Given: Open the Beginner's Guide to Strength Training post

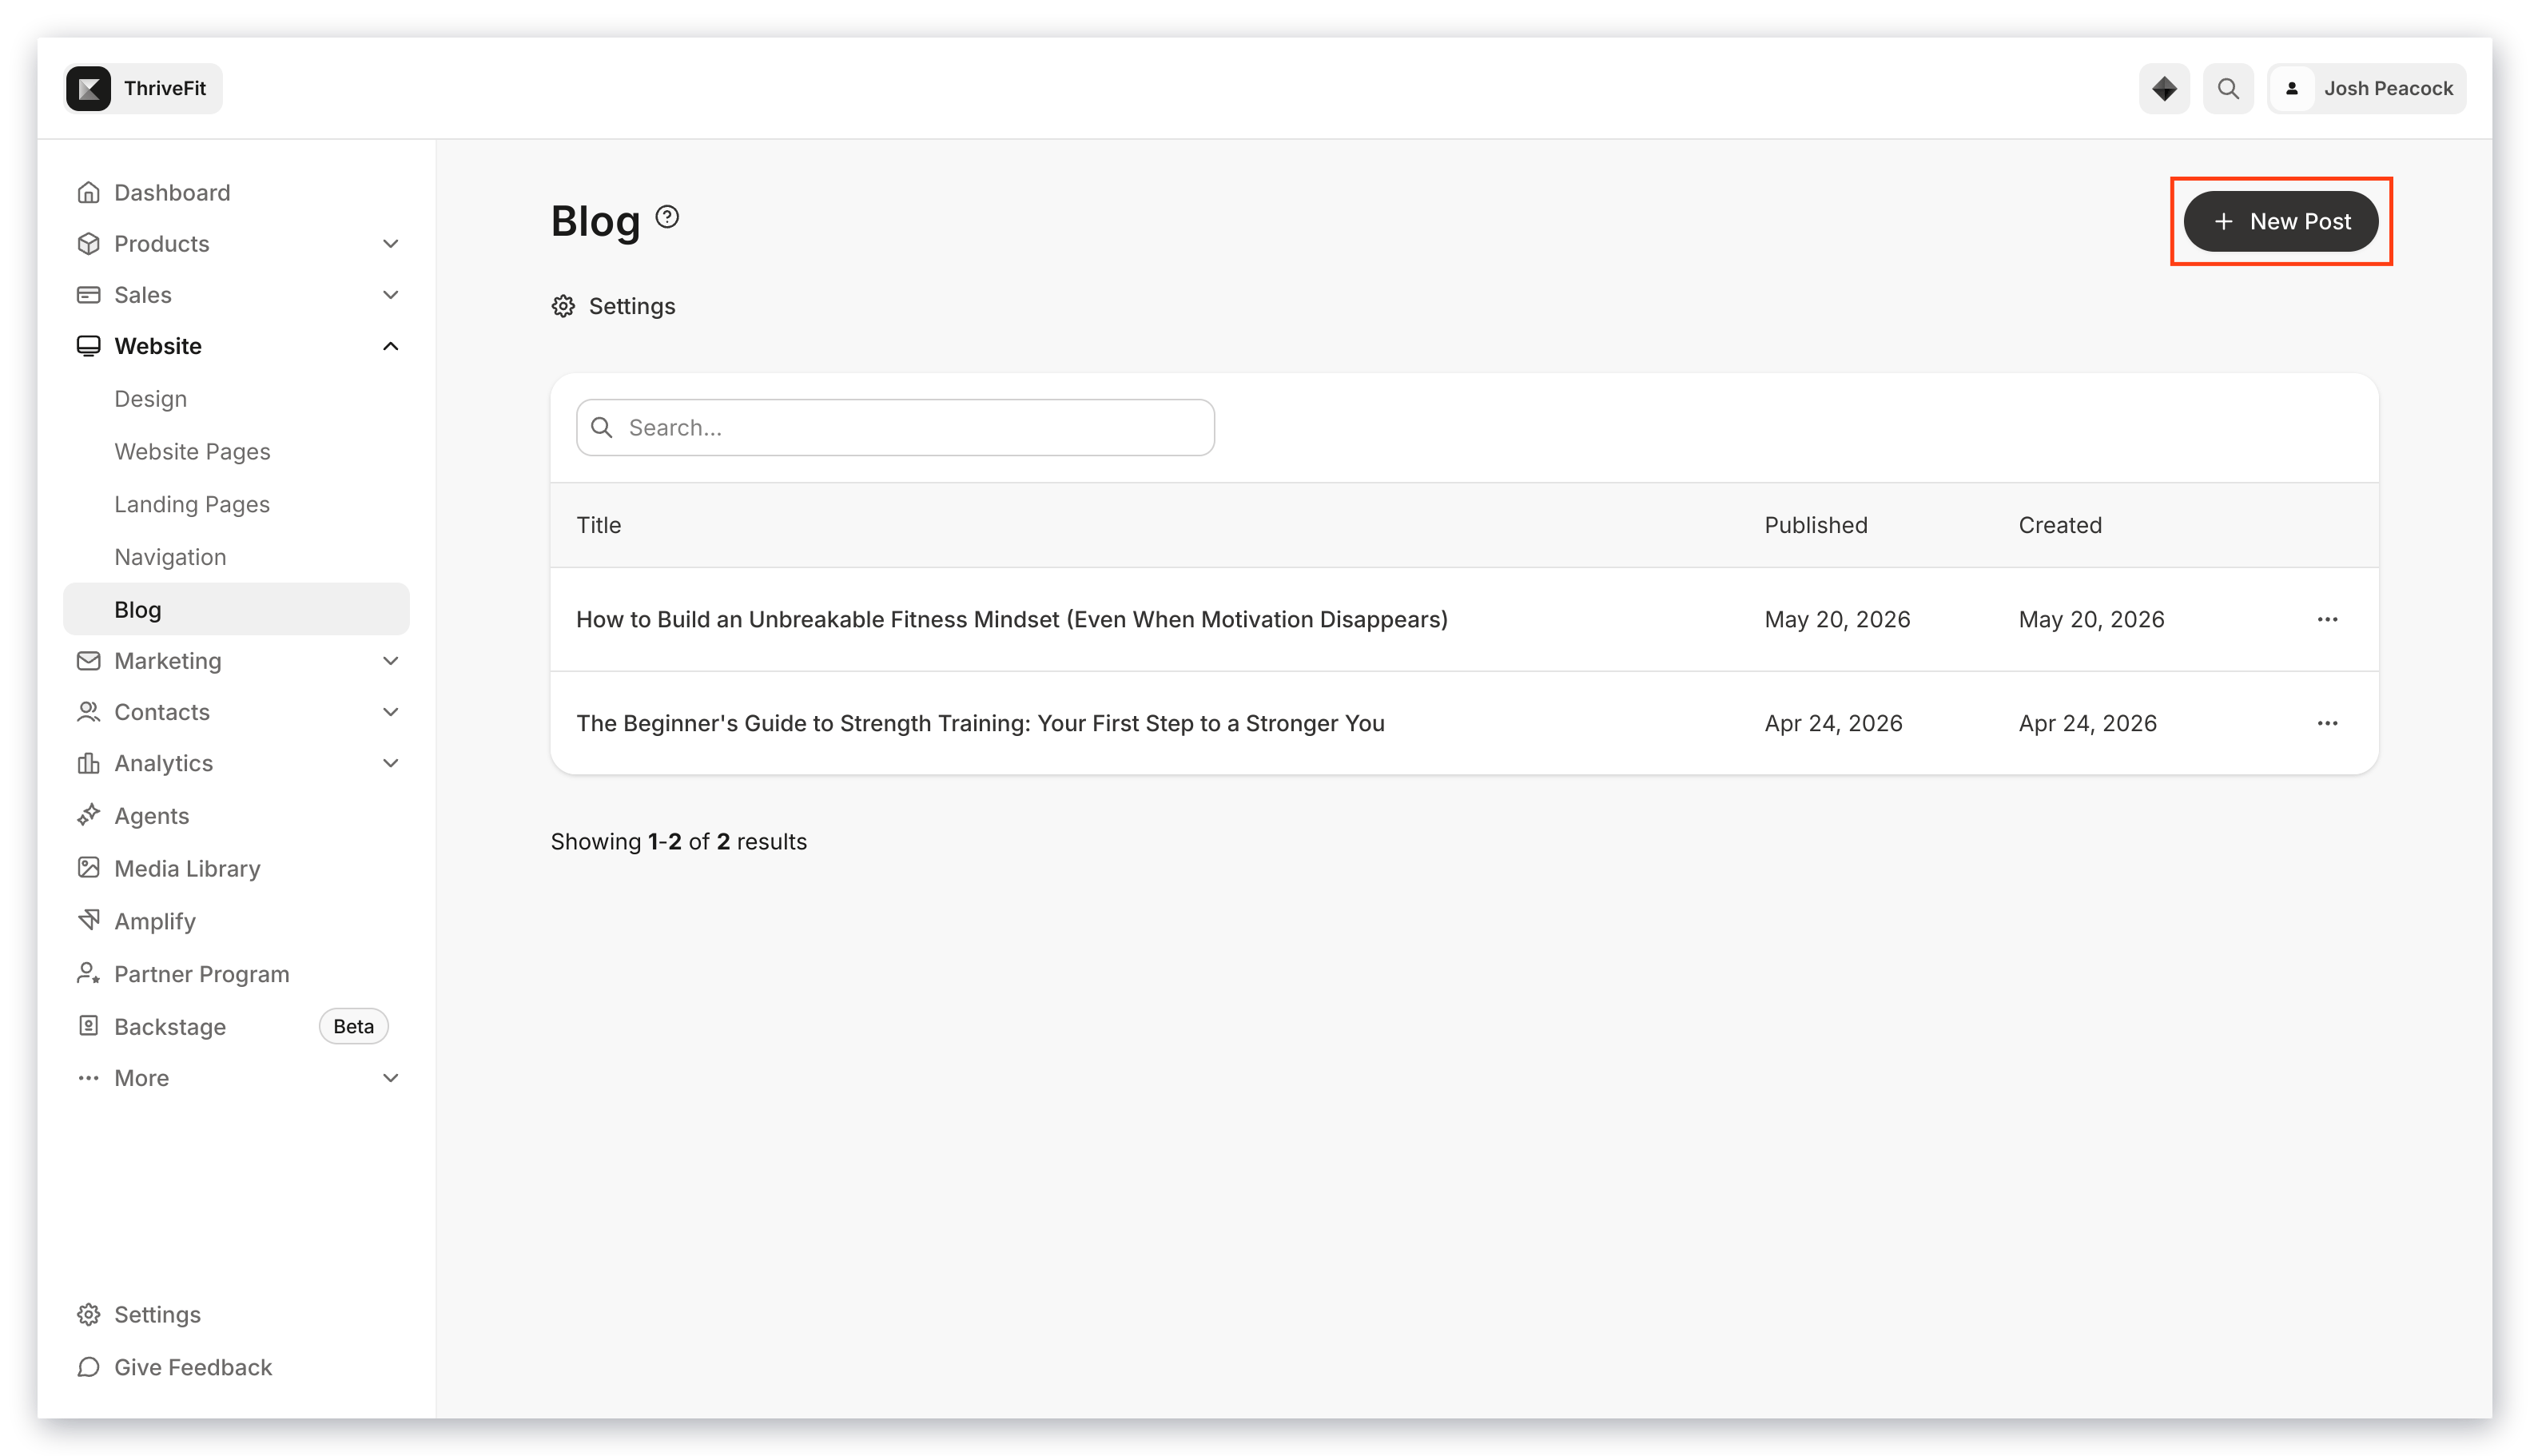Looking at the screenshot, I should coord(980,723).
